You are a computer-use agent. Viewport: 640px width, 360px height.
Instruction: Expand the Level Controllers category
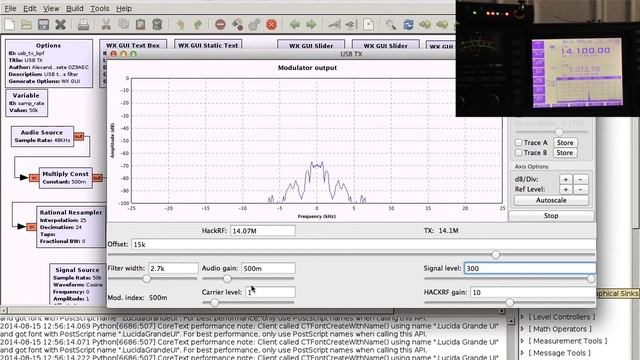pyautogui.click(x=522, y=317)
